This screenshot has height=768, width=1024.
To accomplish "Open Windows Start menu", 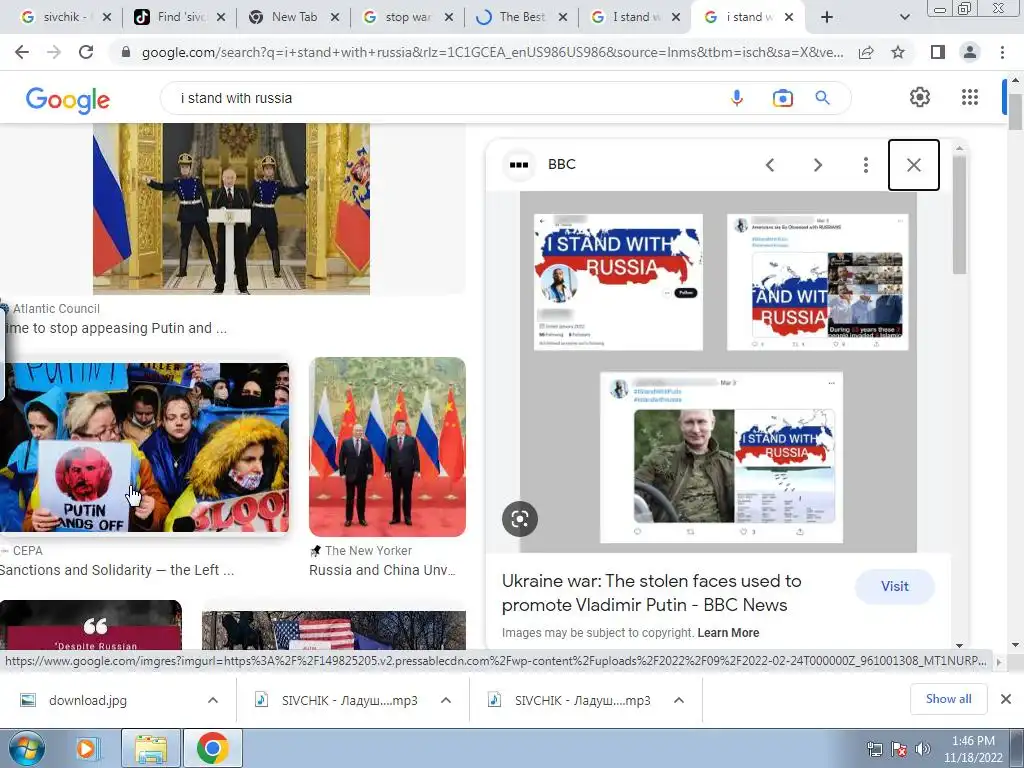I will click(26, 748).
